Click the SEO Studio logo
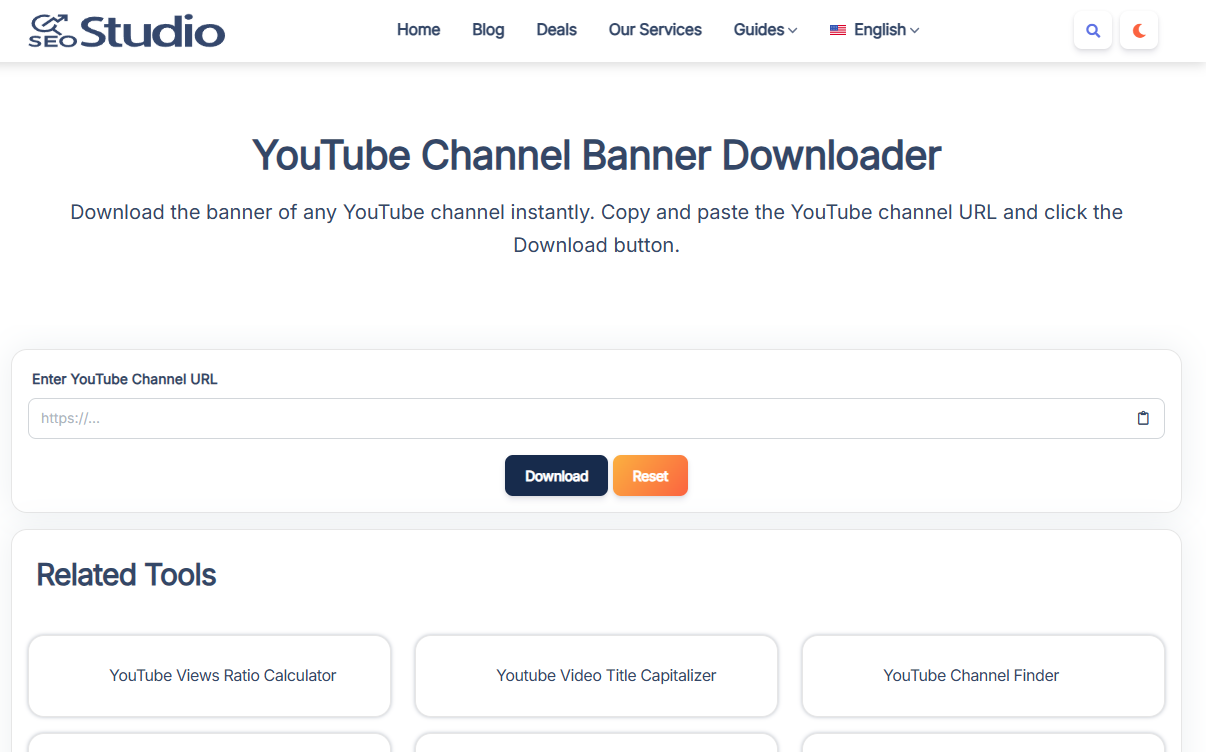1206x752 pixels. (127, 31)
